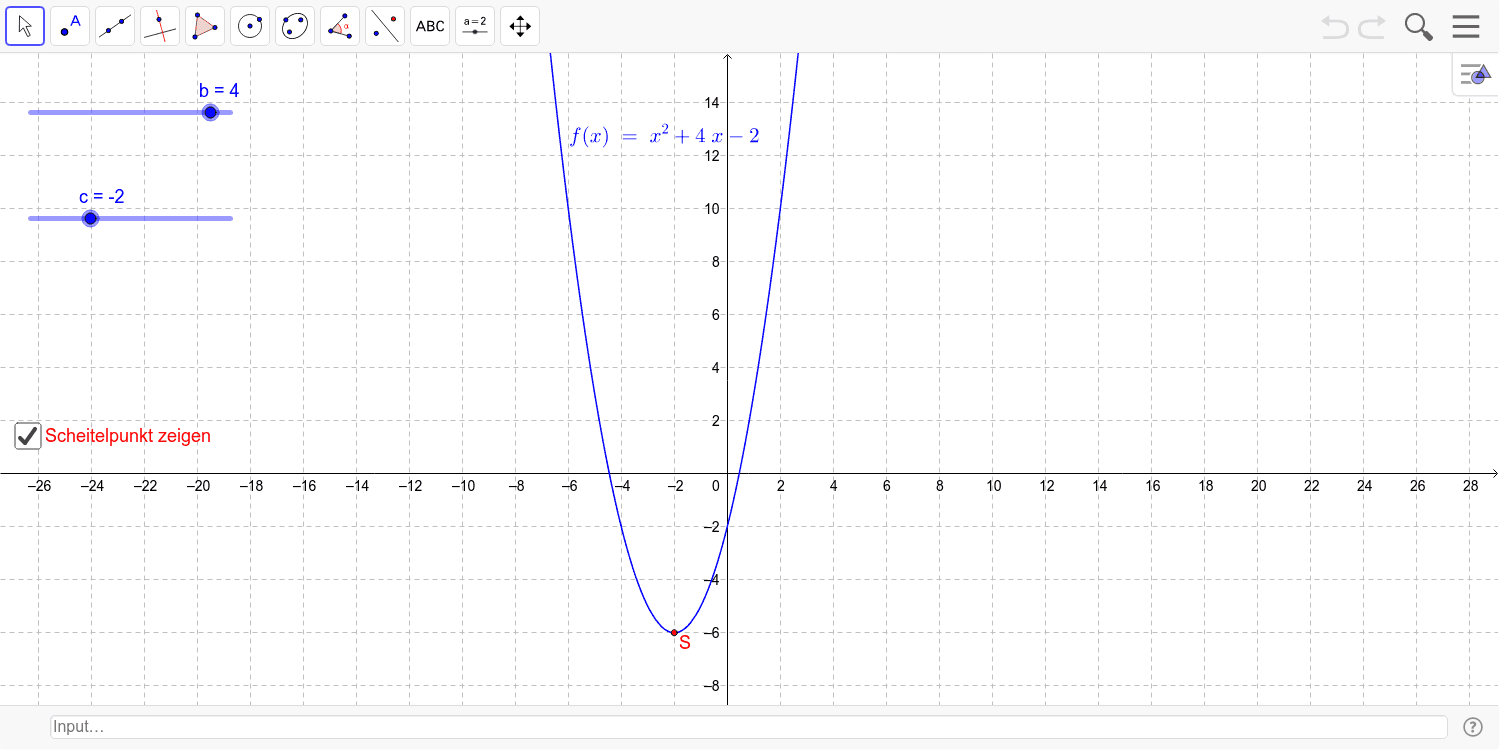
Task: Click the Undo arrow
Action: pos(1335,27)
